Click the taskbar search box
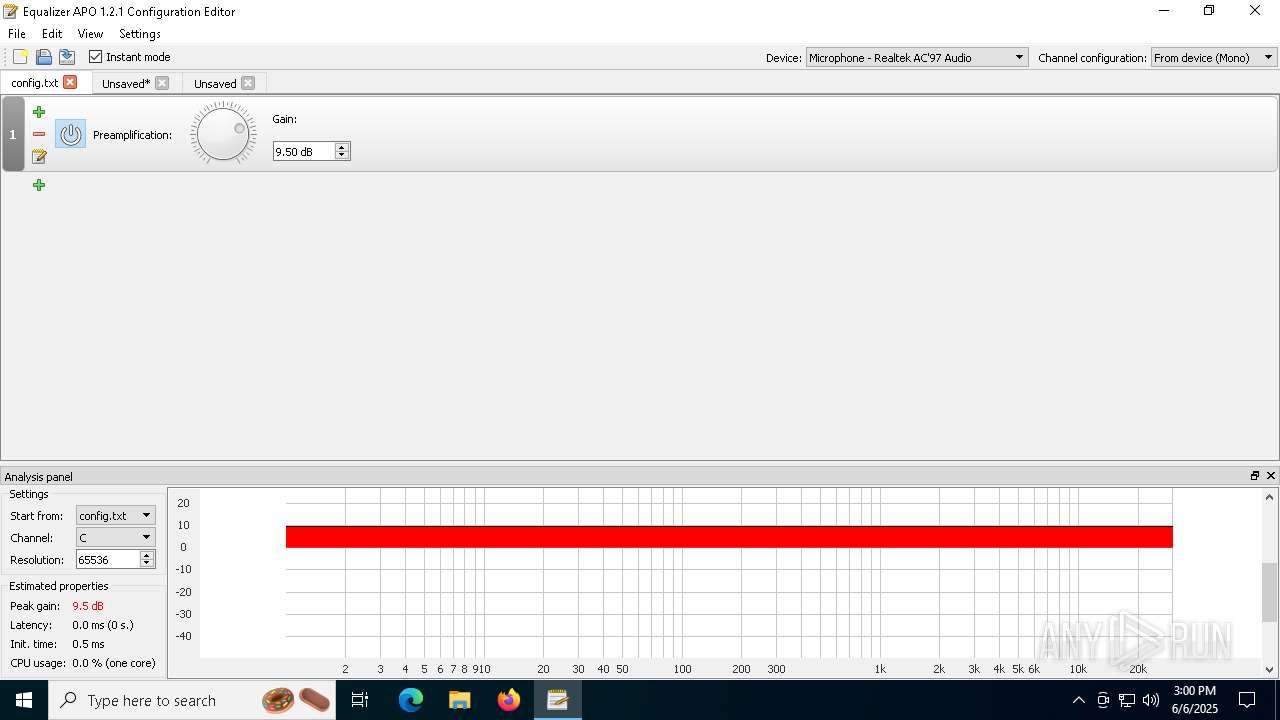1280x720 pixels. coord(193,700)
